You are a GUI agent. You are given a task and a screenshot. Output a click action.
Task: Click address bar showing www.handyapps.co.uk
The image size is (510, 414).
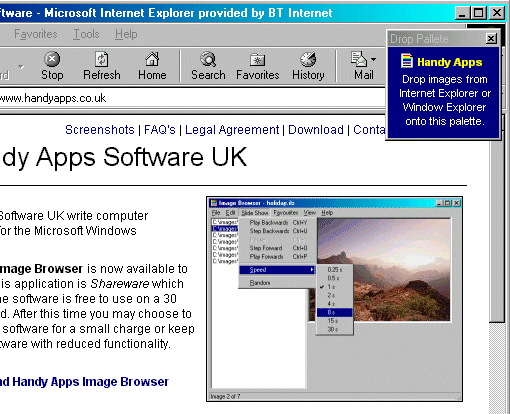(192, 98)
